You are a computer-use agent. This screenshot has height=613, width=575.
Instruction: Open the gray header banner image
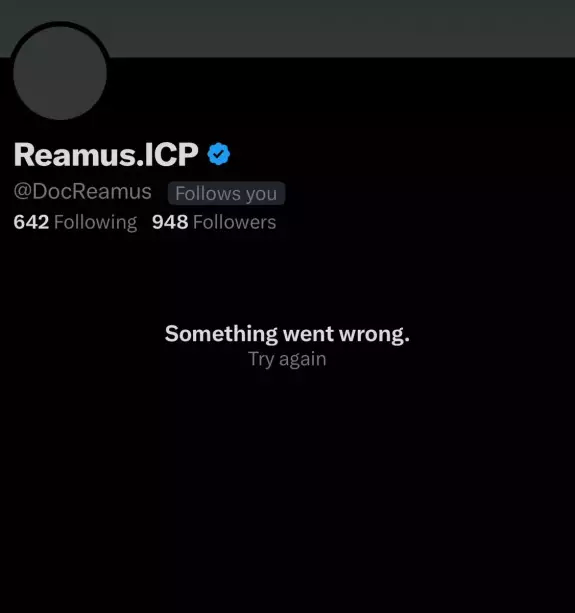coord(287,29)
